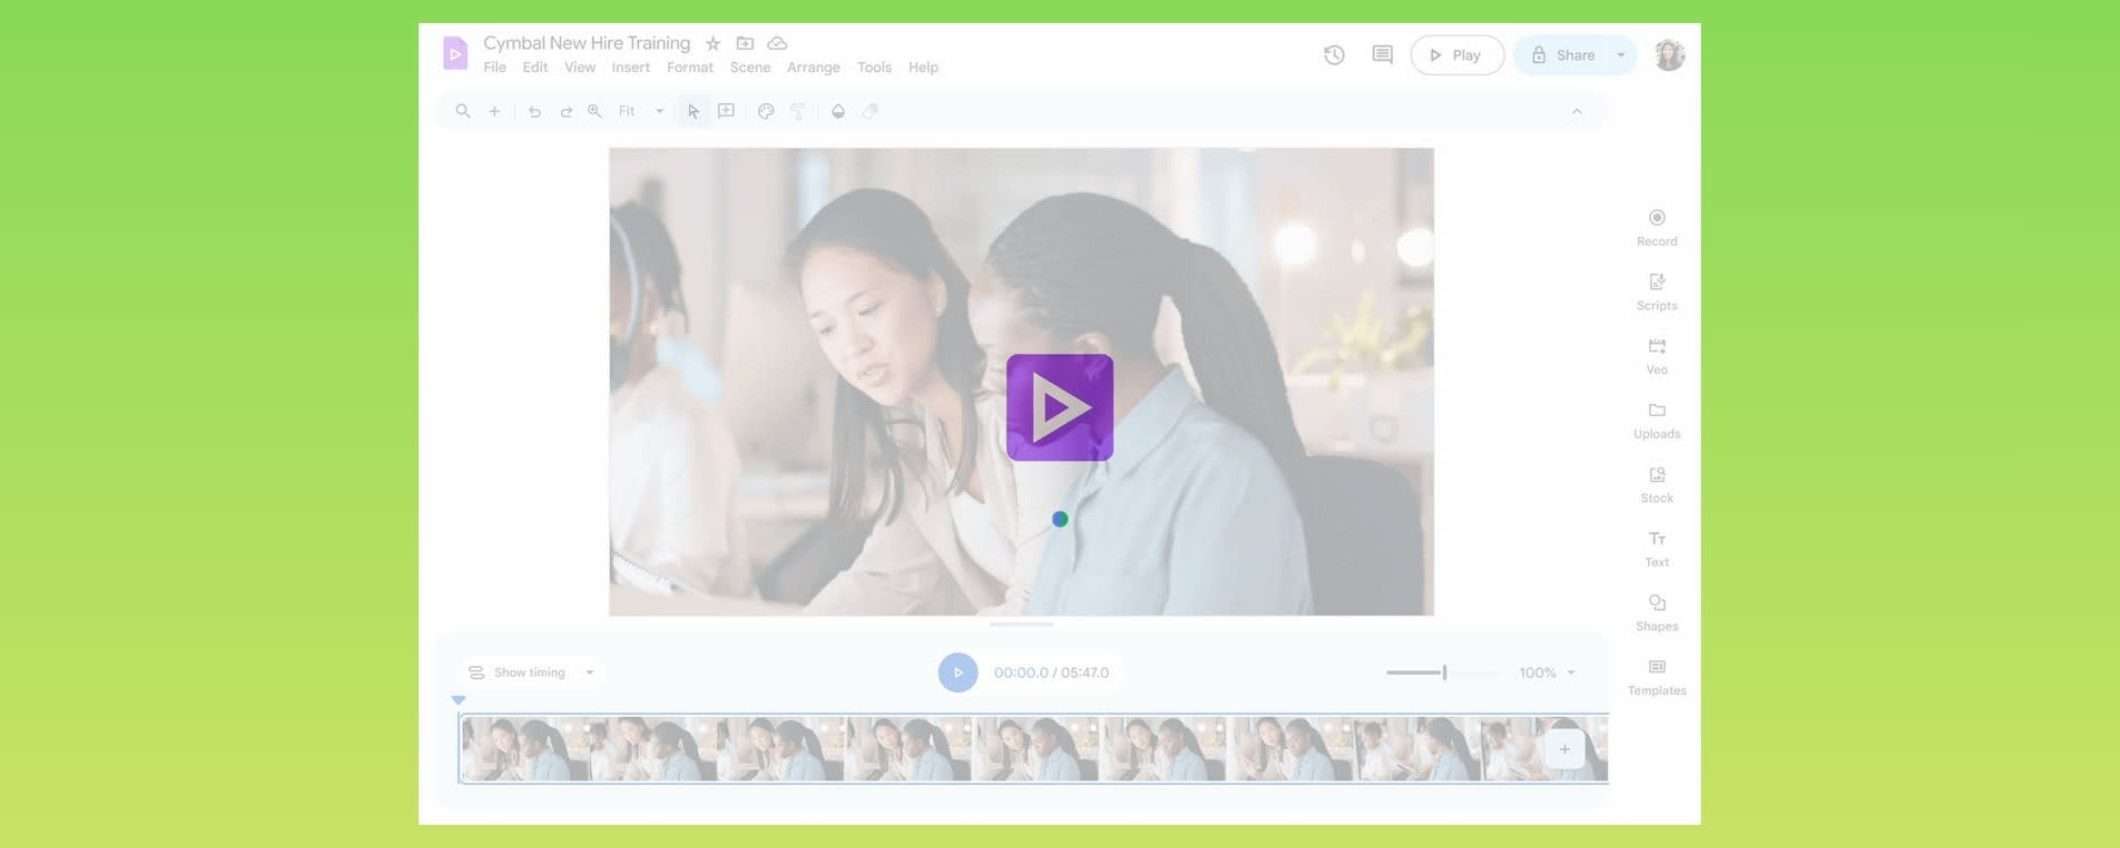Viewport: 2120px width, 848px height.
Task: Open the View menu
Action: [580, 67]
